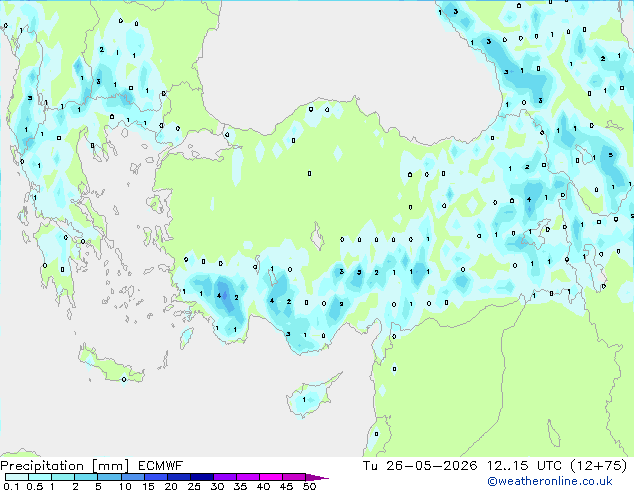The image size is (634, 490).
Task: Select the 45–50 mm legend color swatch
Action: [294, 477]
